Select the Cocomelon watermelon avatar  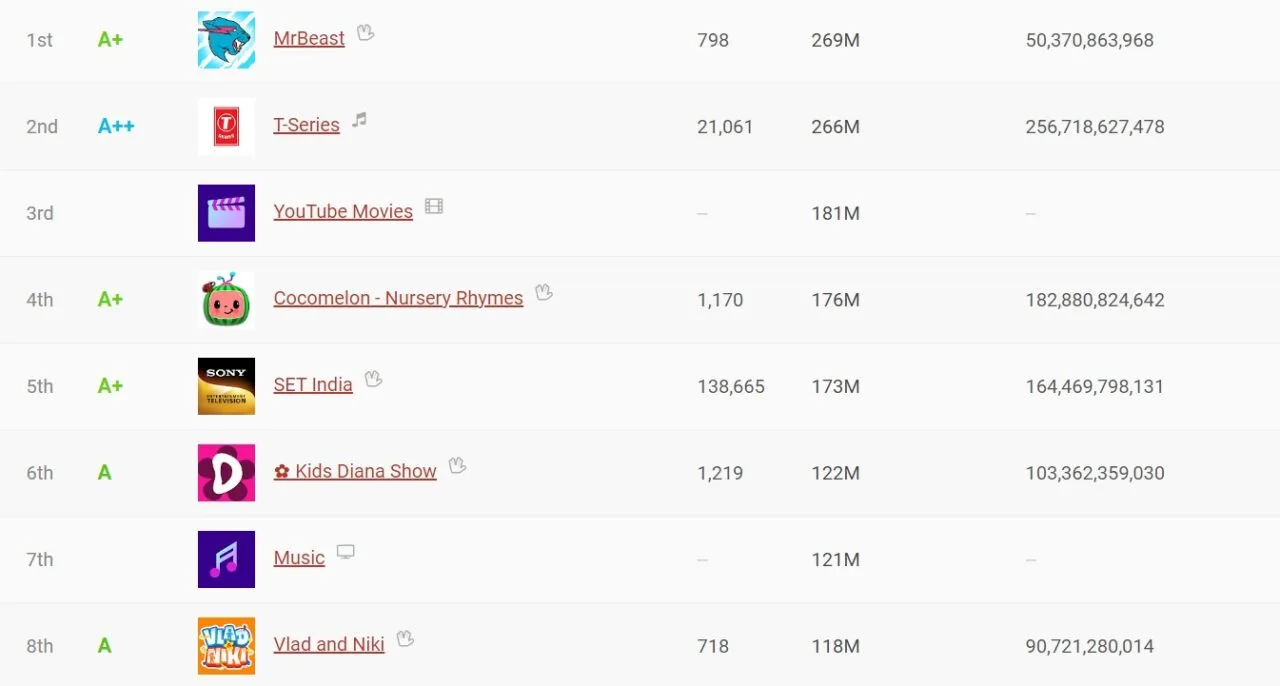click(x=226, y=300)
